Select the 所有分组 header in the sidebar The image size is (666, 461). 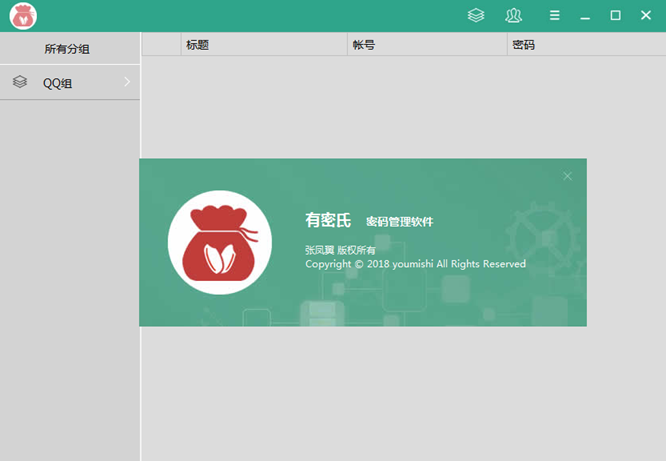(67, 49)
